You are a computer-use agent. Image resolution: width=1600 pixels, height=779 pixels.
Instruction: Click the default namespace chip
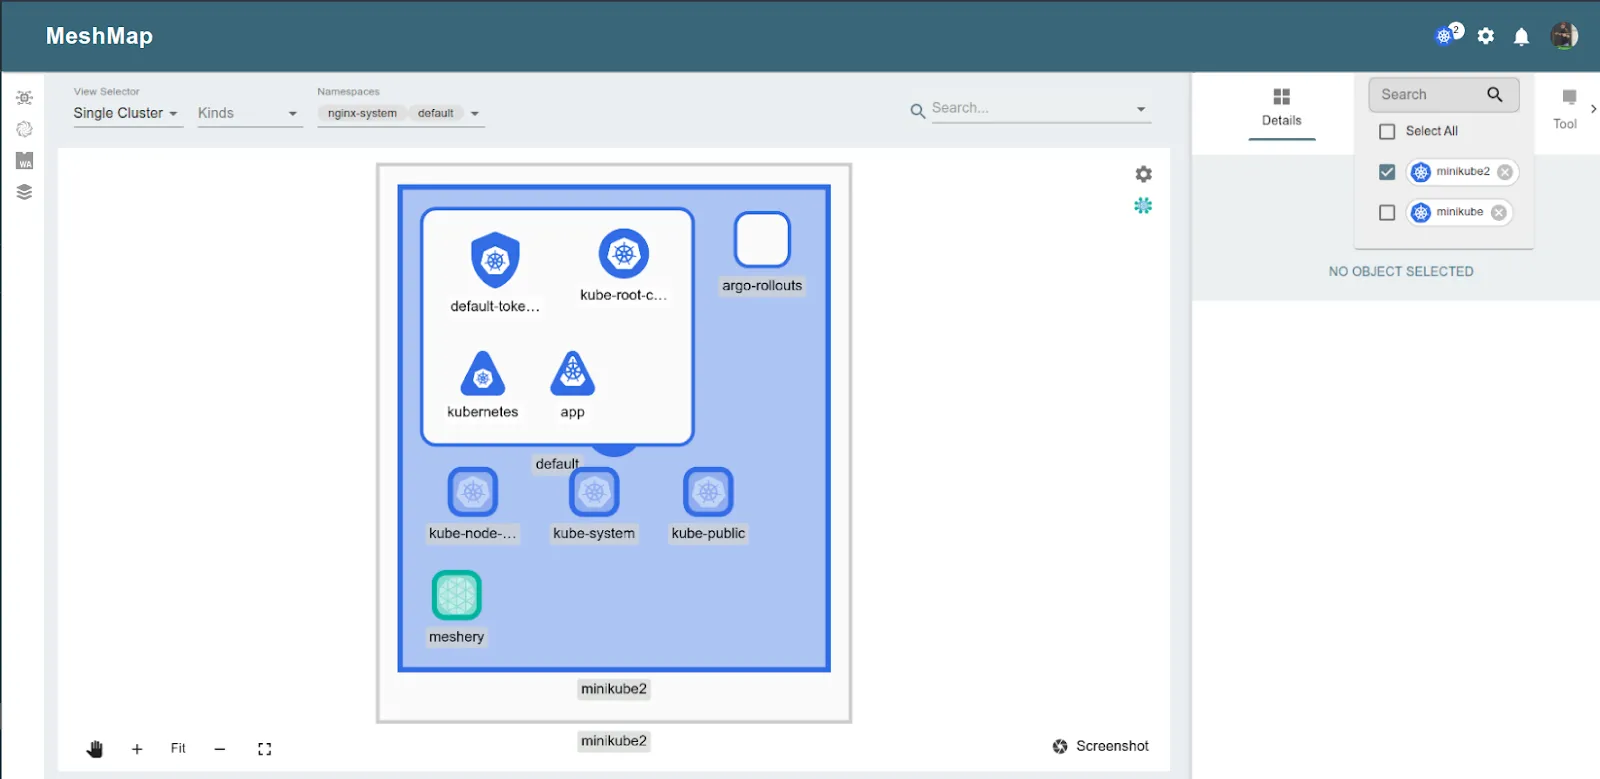pos(436,113)
